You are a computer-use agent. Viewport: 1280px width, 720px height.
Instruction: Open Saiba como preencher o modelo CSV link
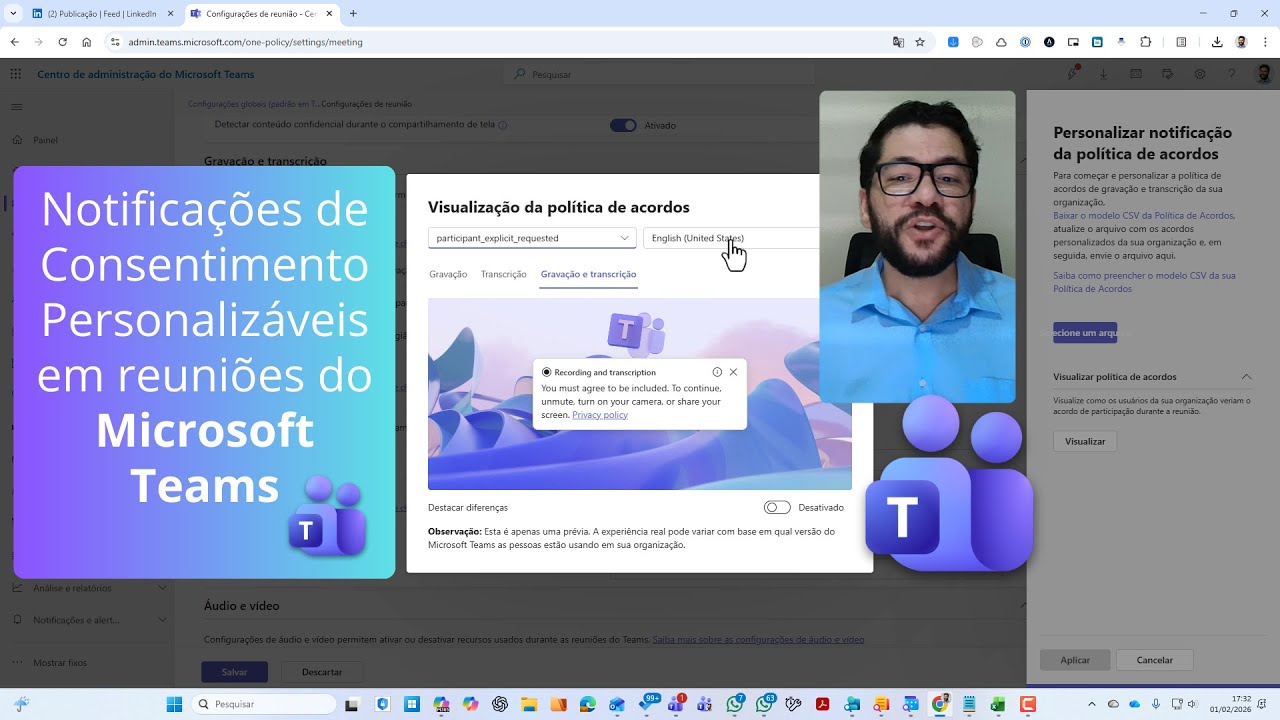point(1144,282)
